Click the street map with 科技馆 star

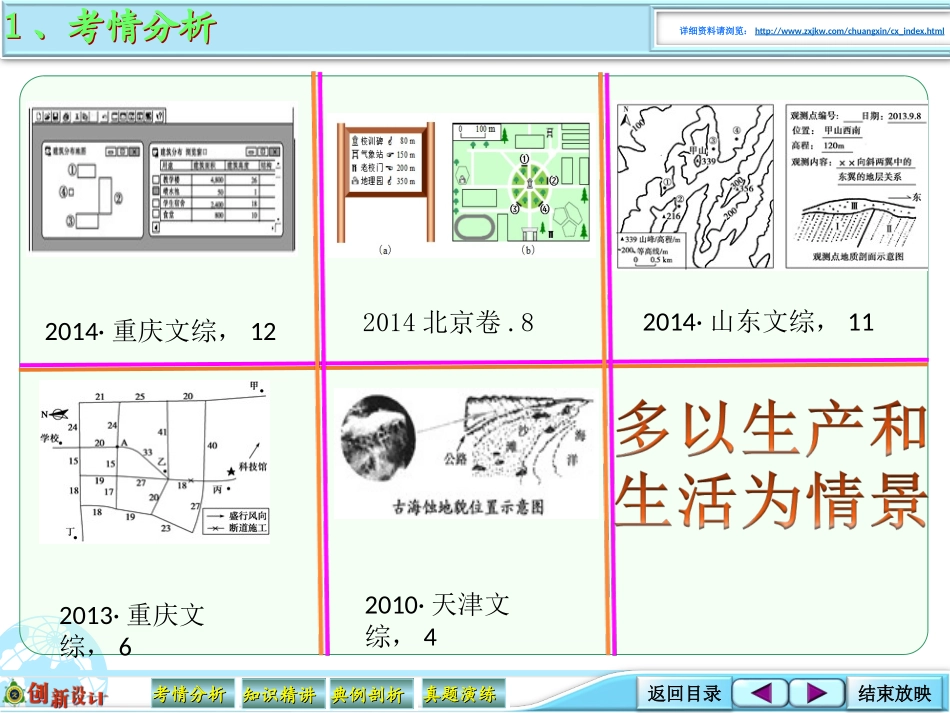[155, 462]
